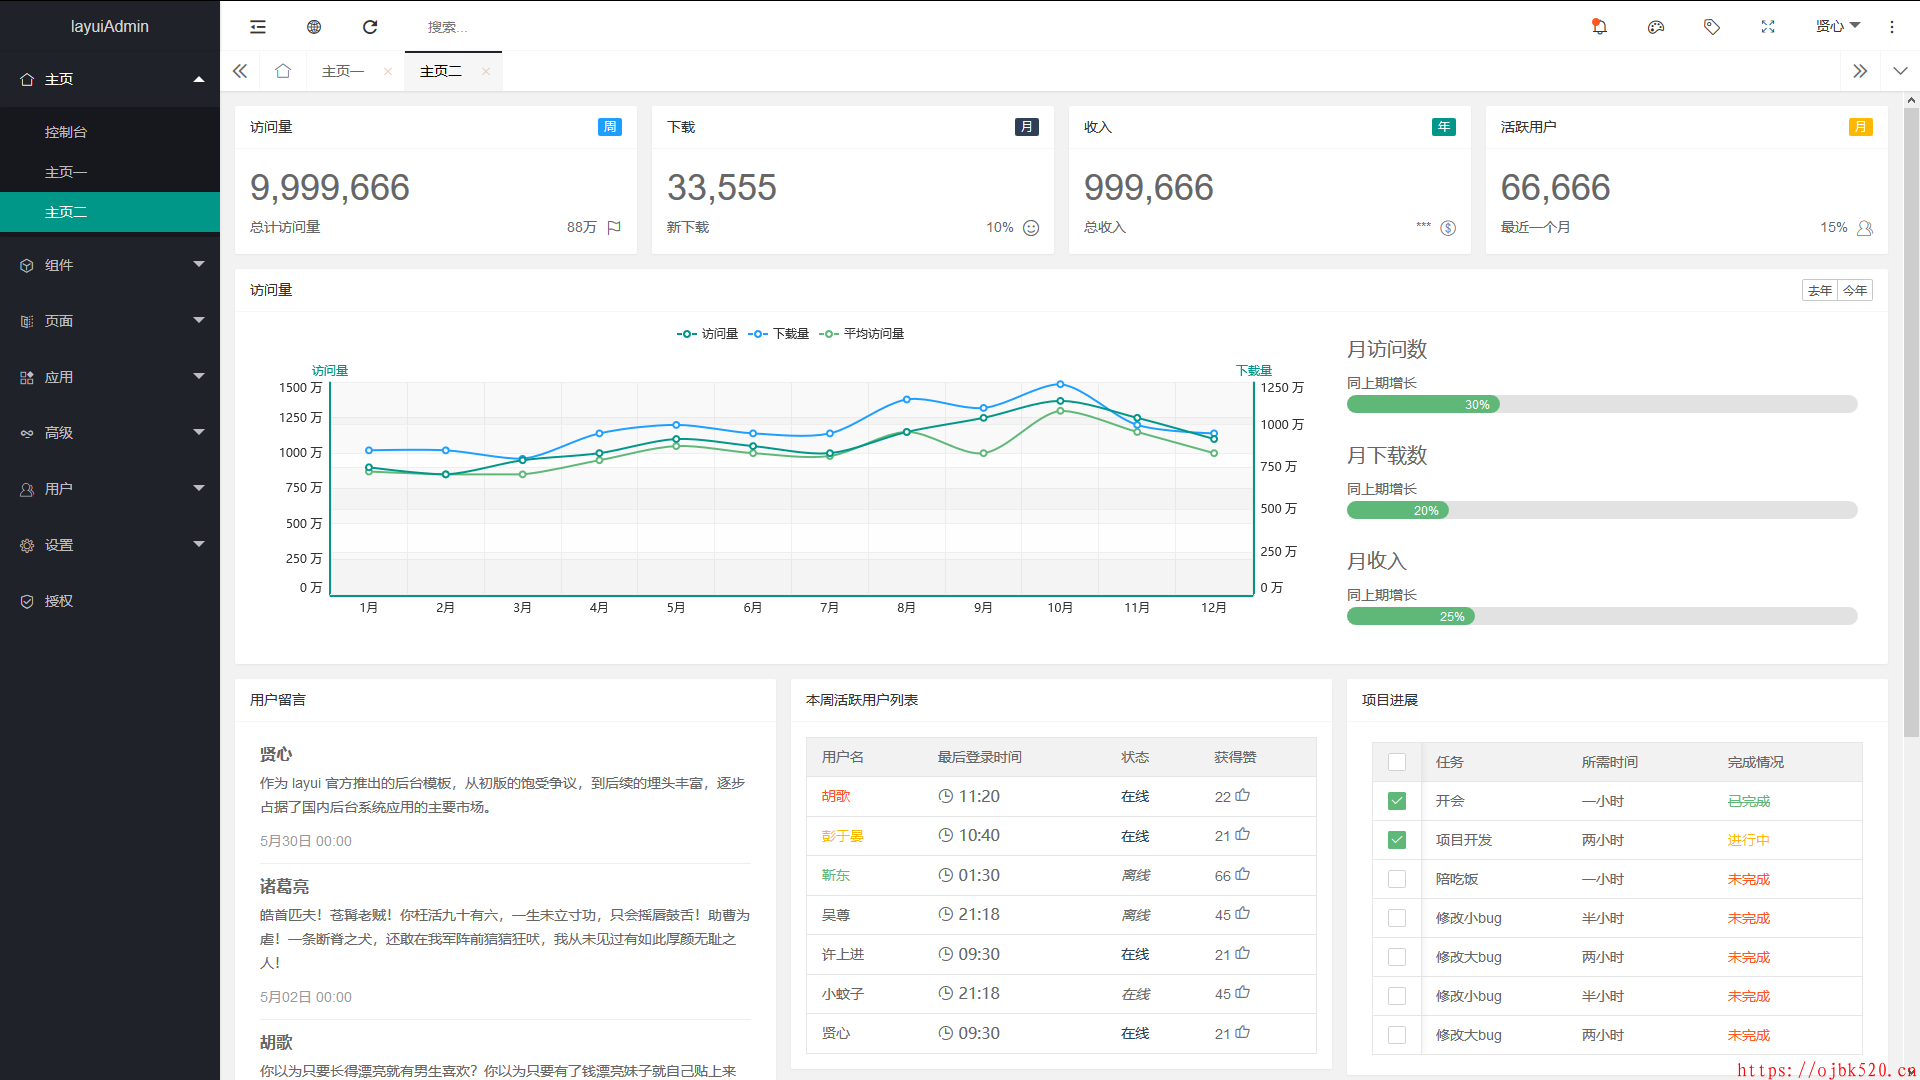Click 月下载数 20% progress bar
Viewport: 1920px width, 1080px height.
[1602, 510]
